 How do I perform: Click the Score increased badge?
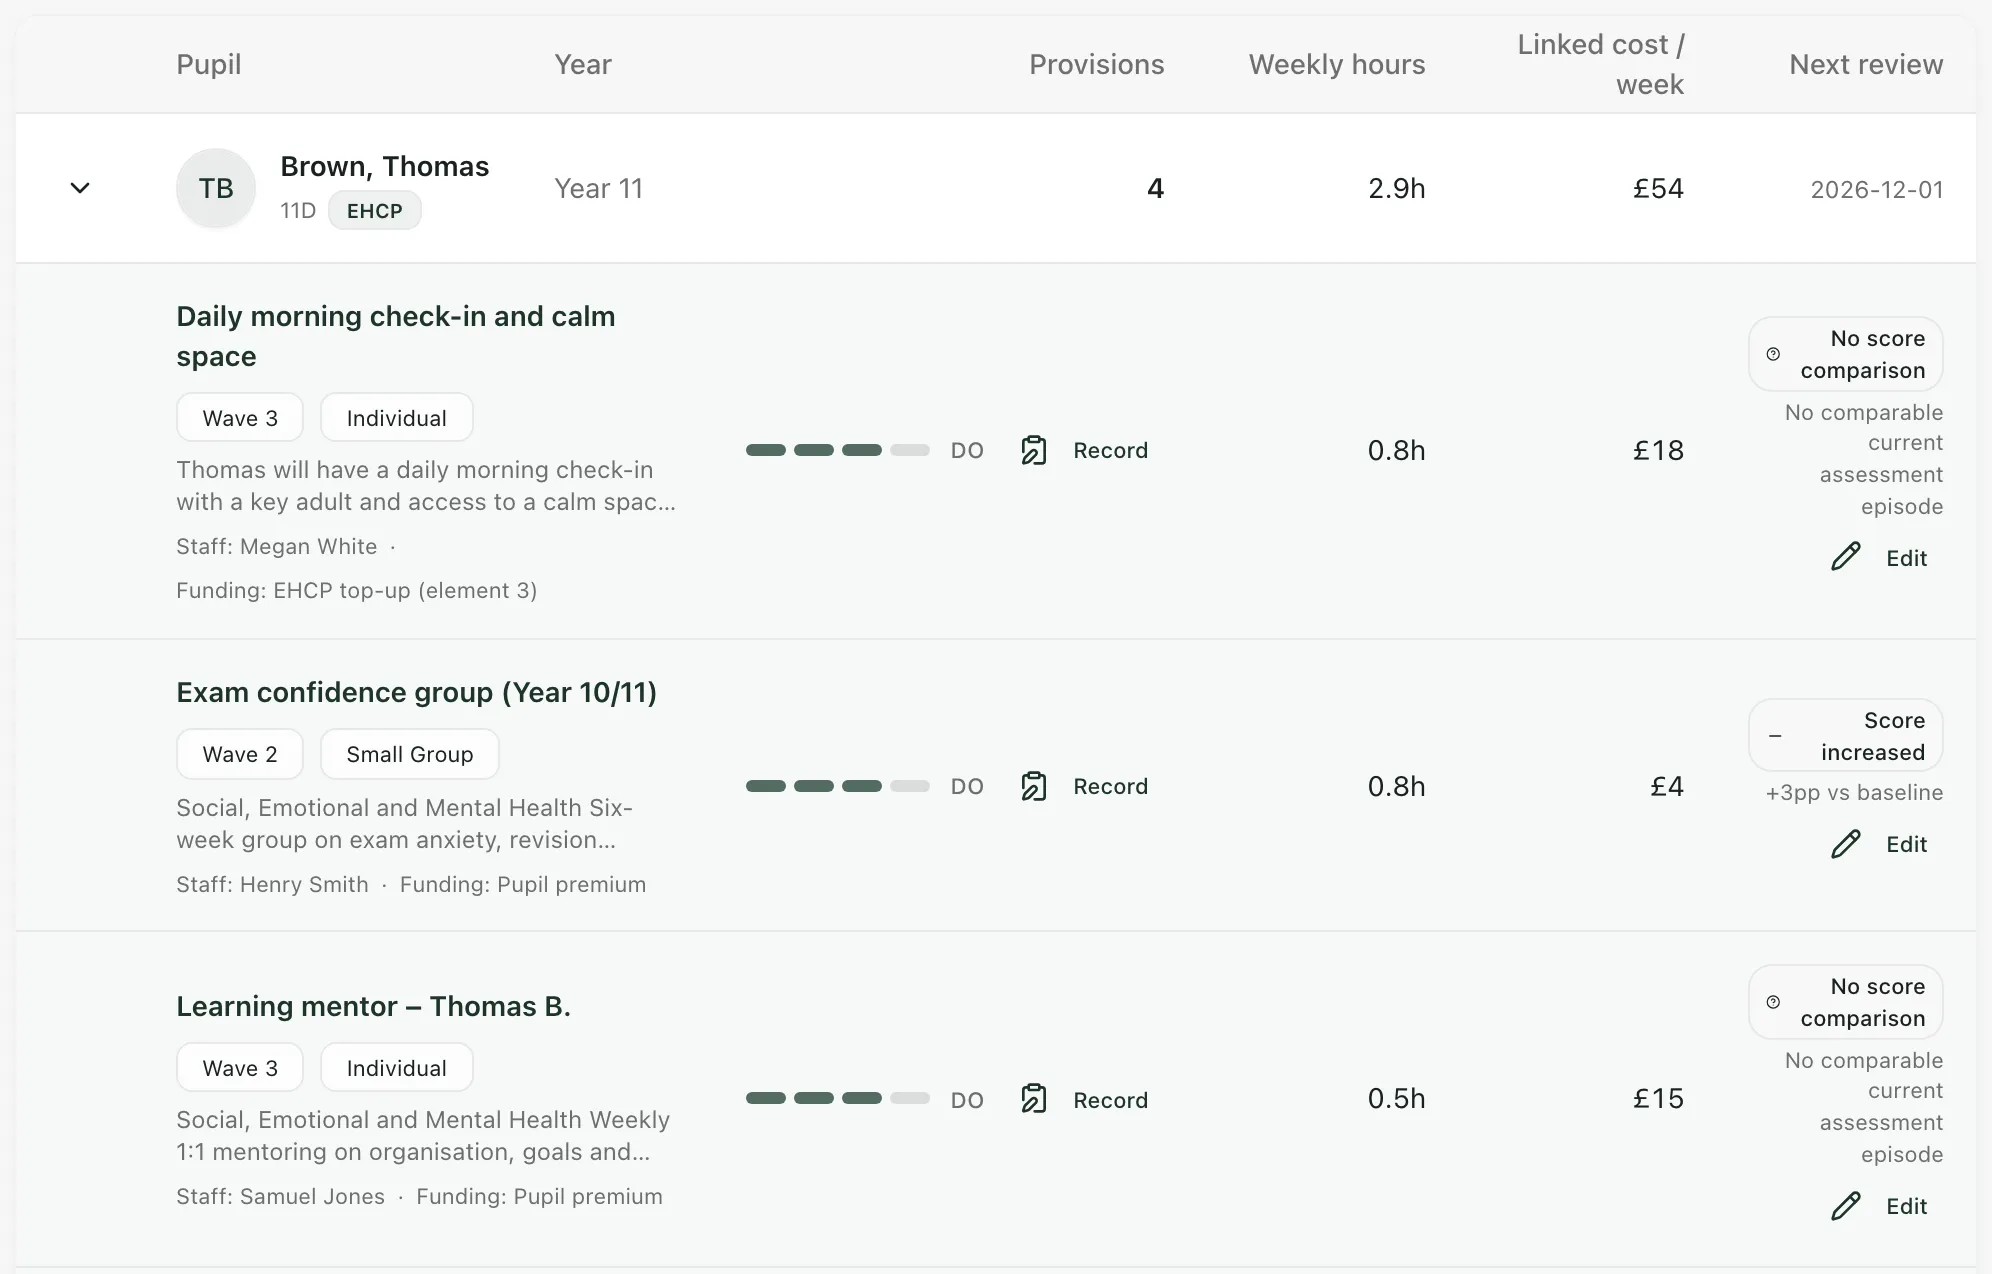pos(1846,736)
